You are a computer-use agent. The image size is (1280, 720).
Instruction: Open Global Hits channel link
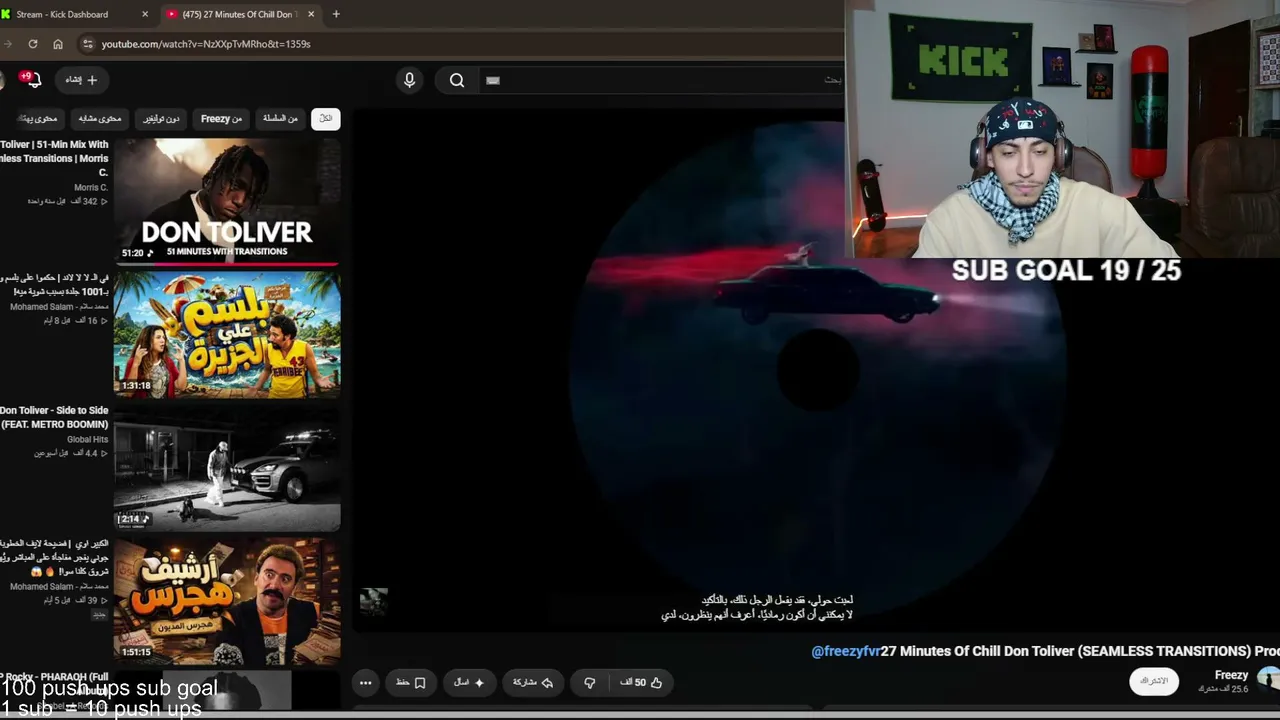coord(88,439)
